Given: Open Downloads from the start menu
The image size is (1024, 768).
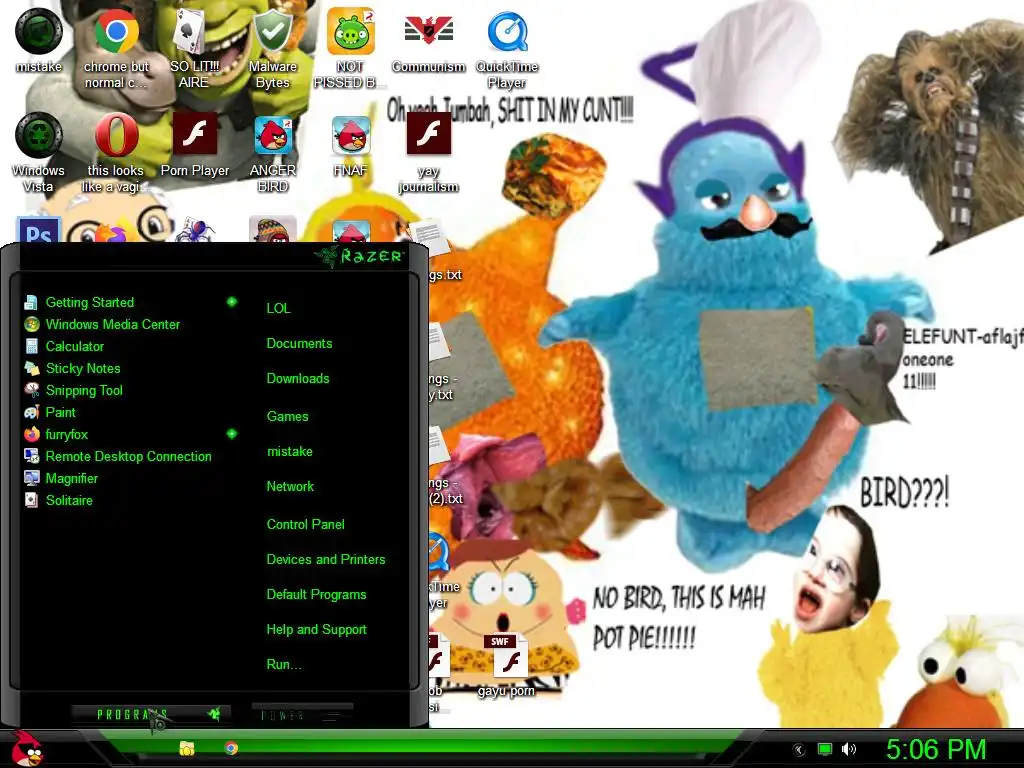Looking at the screenshot, I should [298, 378].
